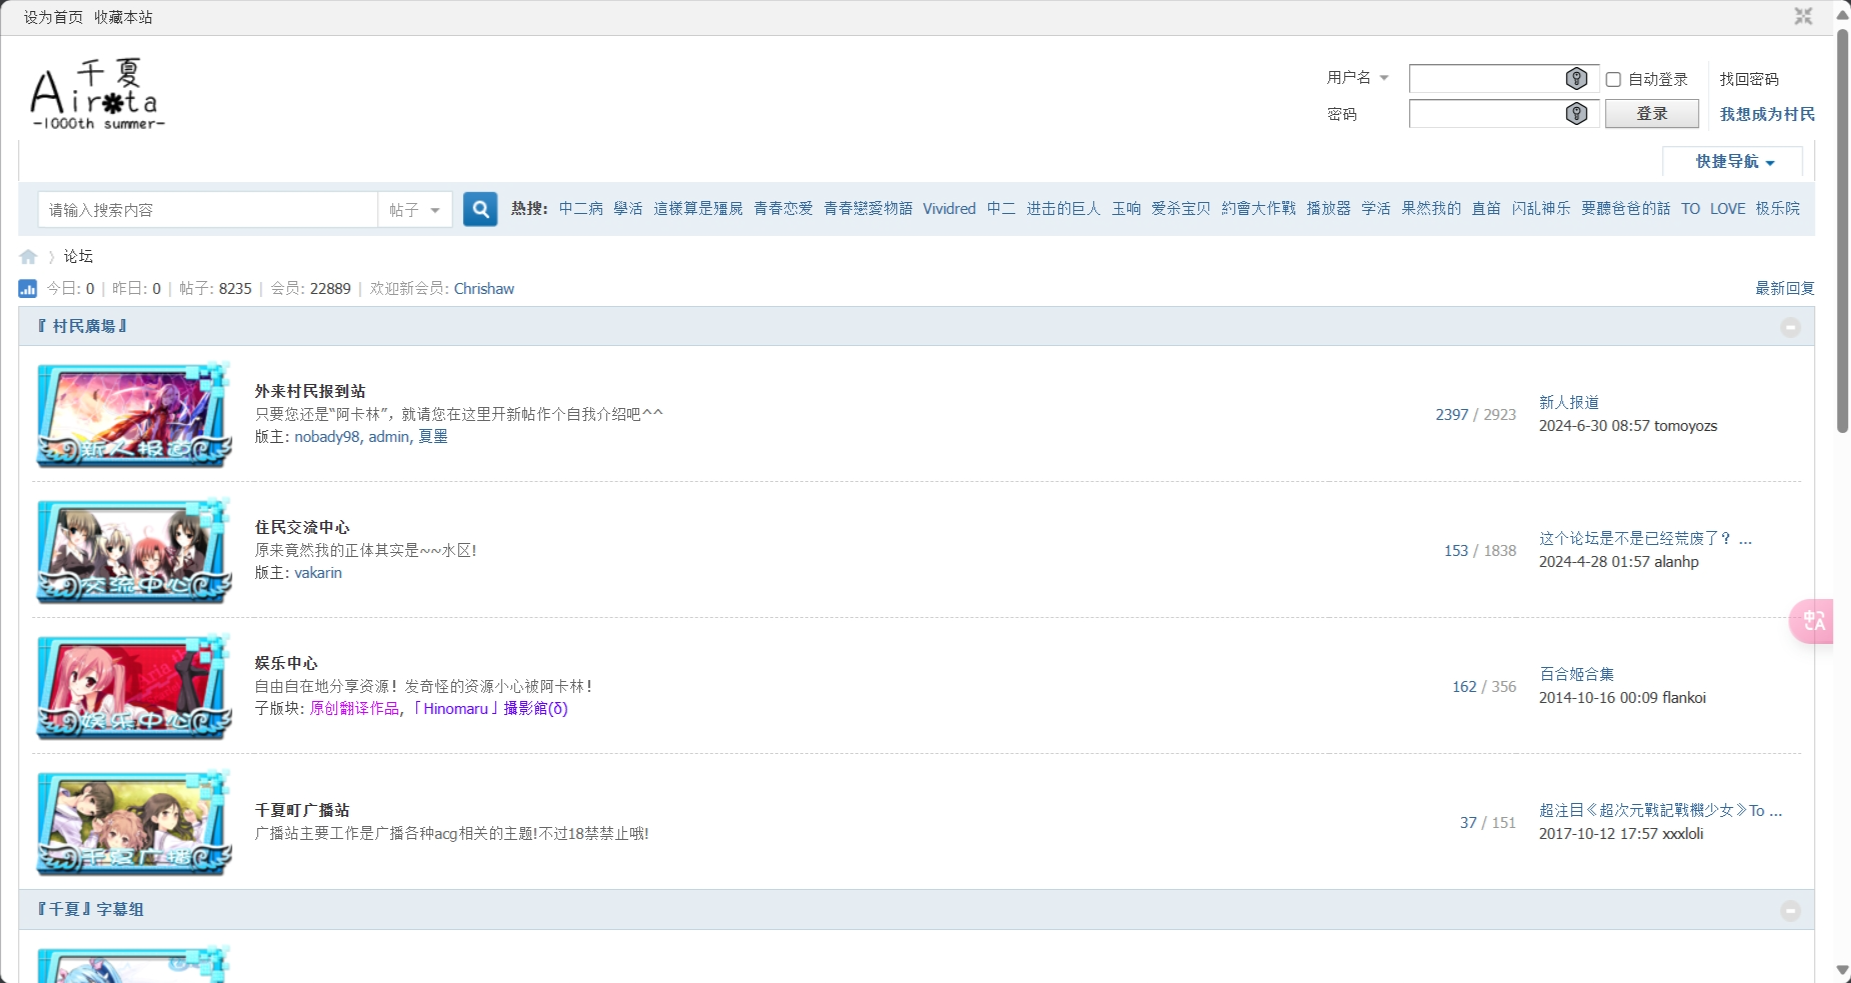Open user alanhp's profile
The height and width of the screenshot is (983, 1851).
(x=1677, y=561)
